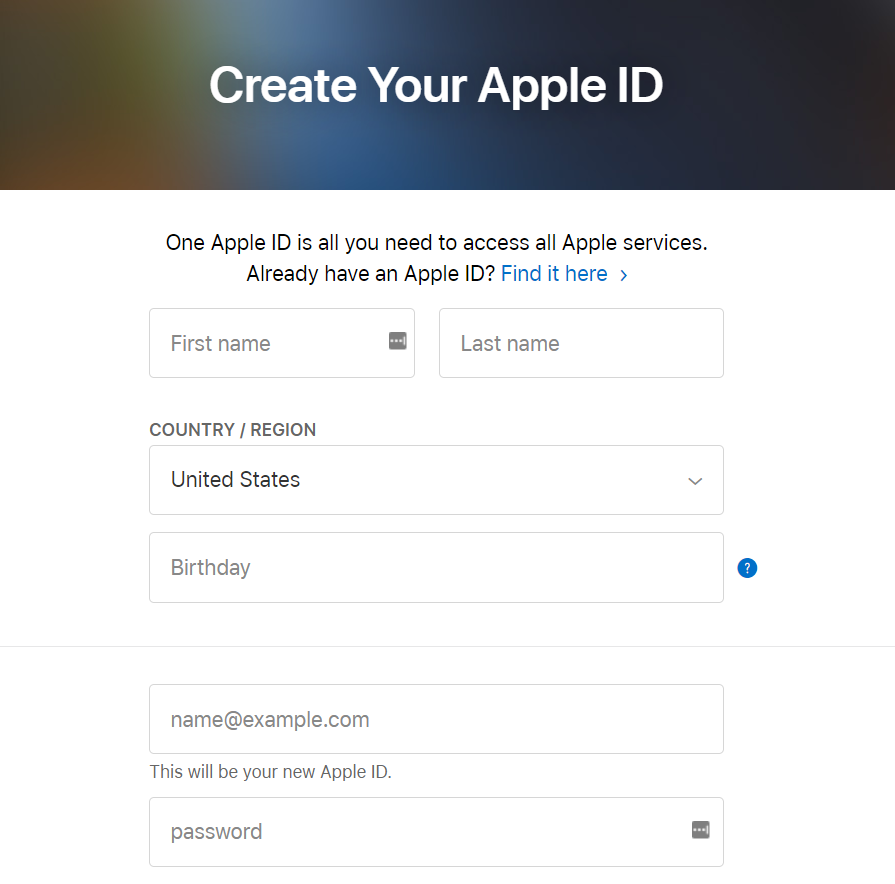Focus the Last name field

tap(581, 343)
